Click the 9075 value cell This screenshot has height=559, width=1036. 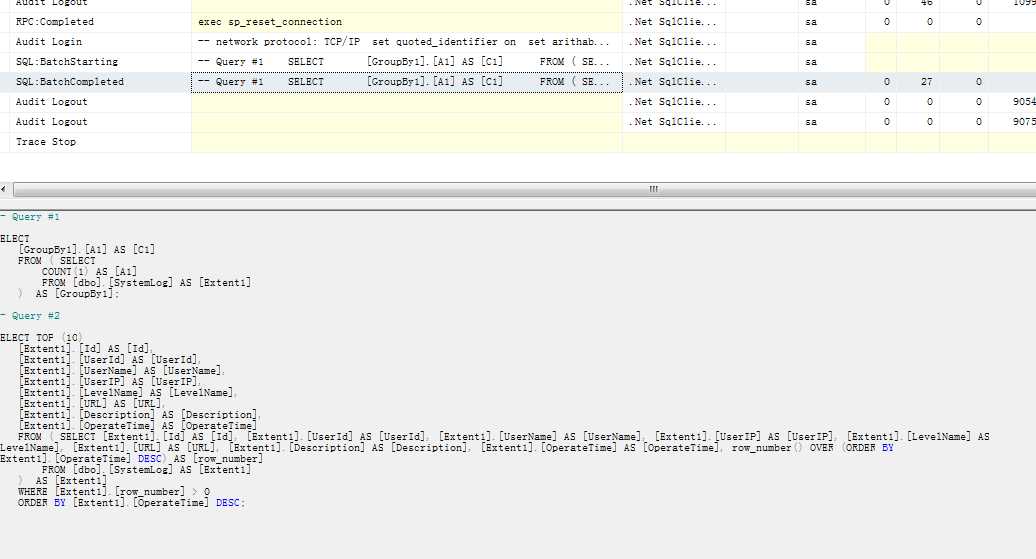[1023, 122]
